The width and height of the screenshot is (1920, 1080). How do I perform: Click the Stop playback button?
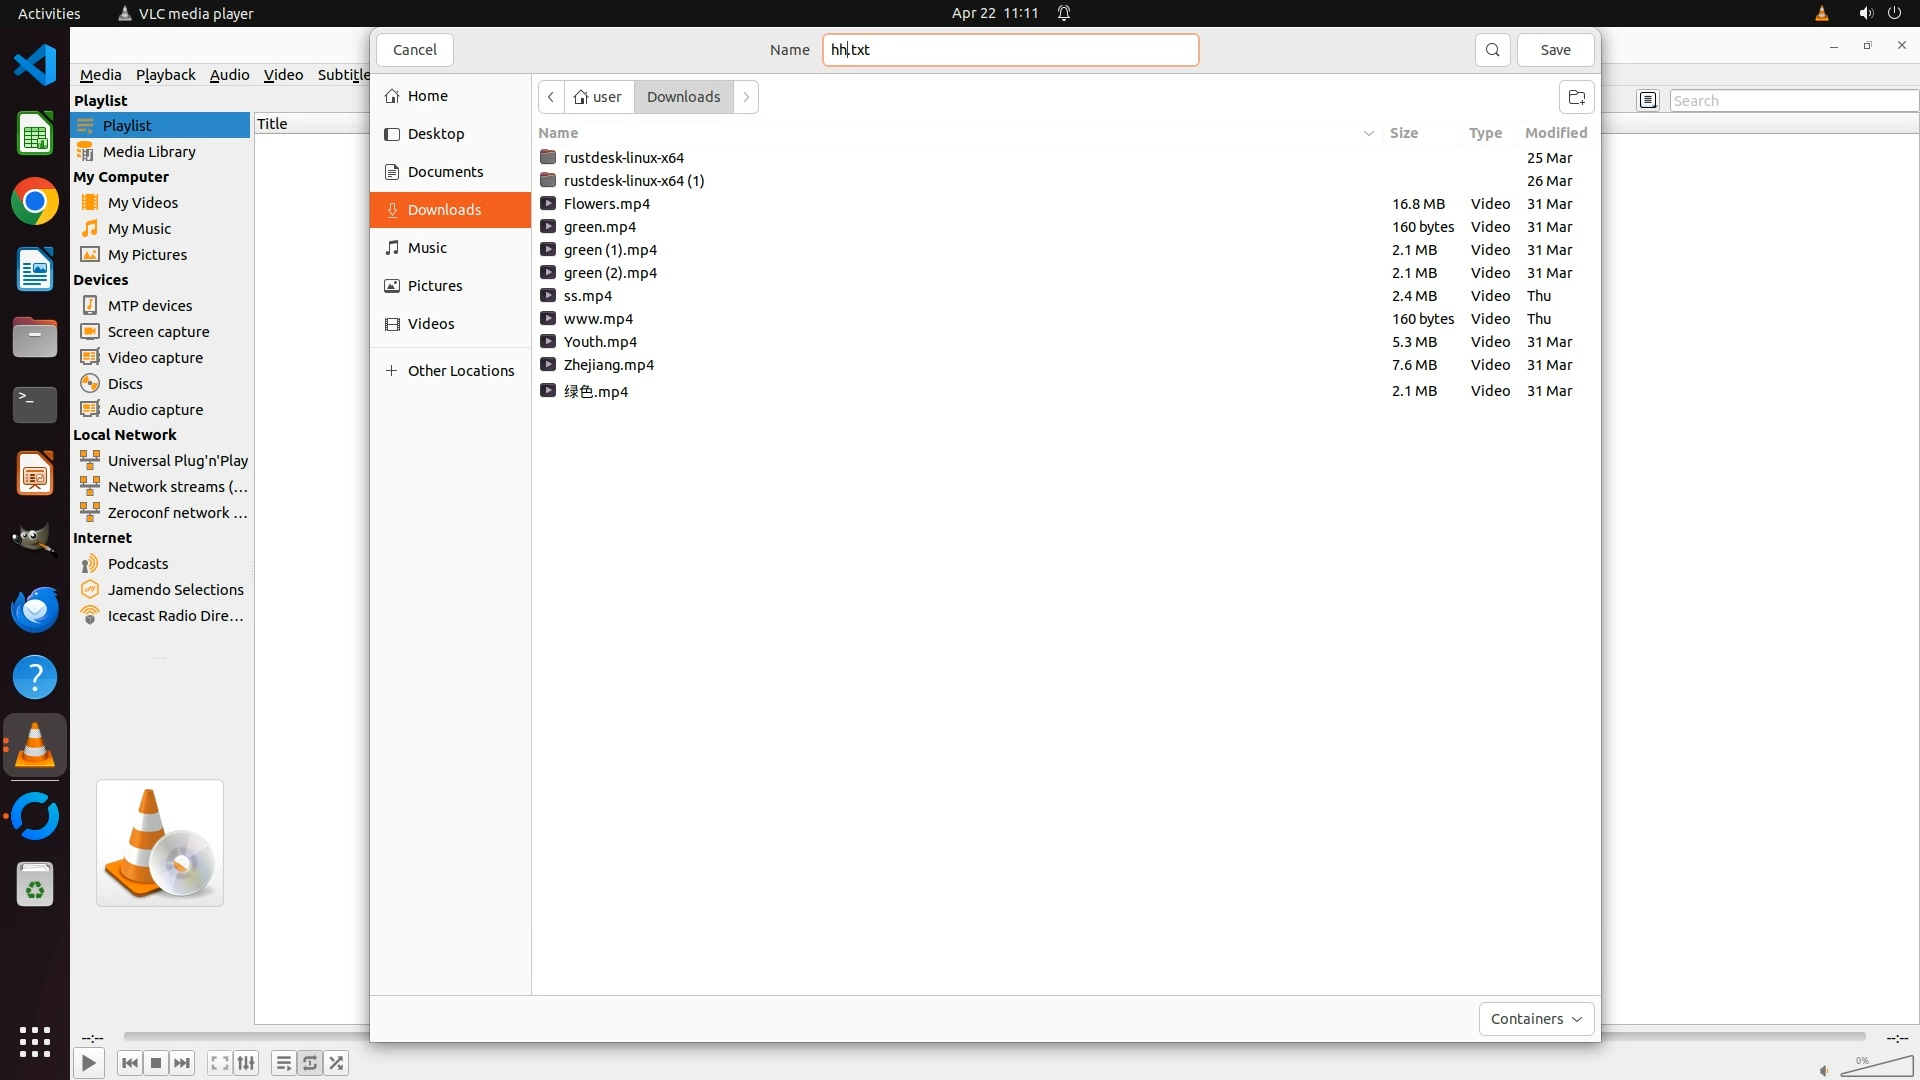point(156,1063)
